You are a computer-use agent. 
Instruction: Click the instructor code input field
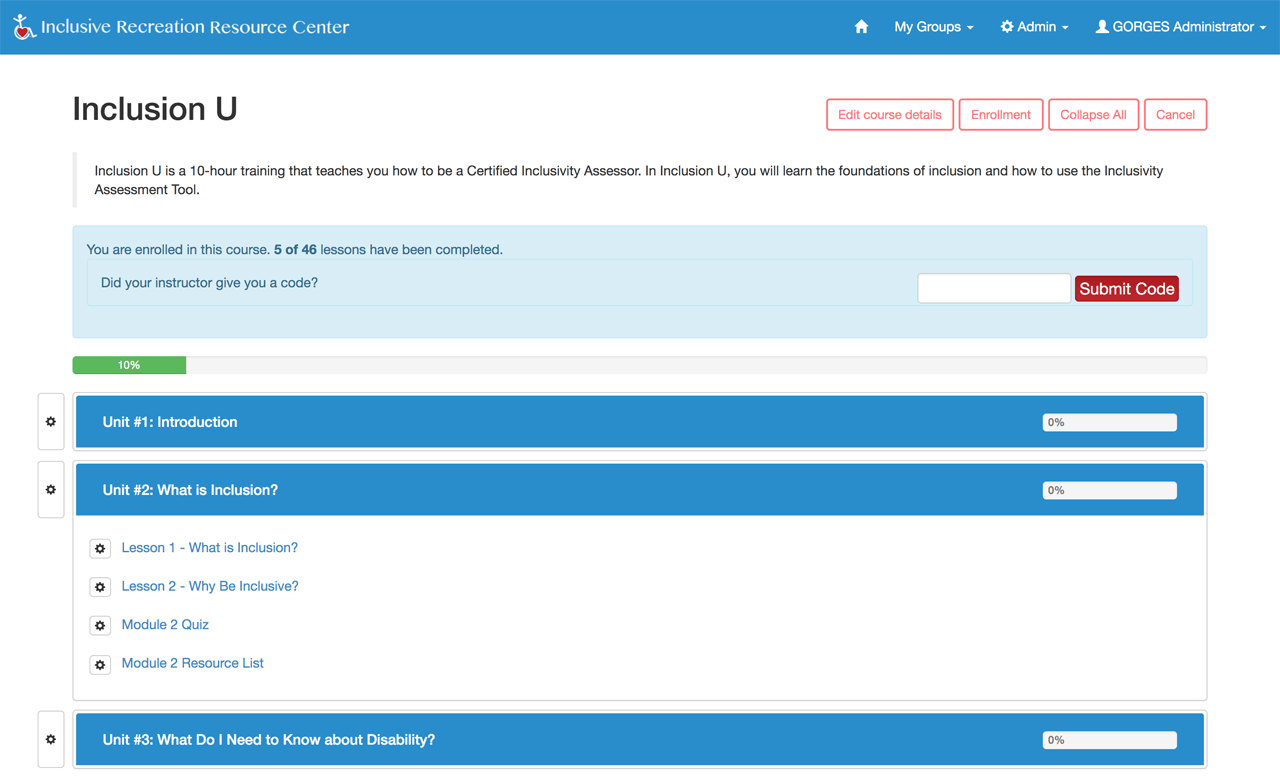tap(994, 288)
